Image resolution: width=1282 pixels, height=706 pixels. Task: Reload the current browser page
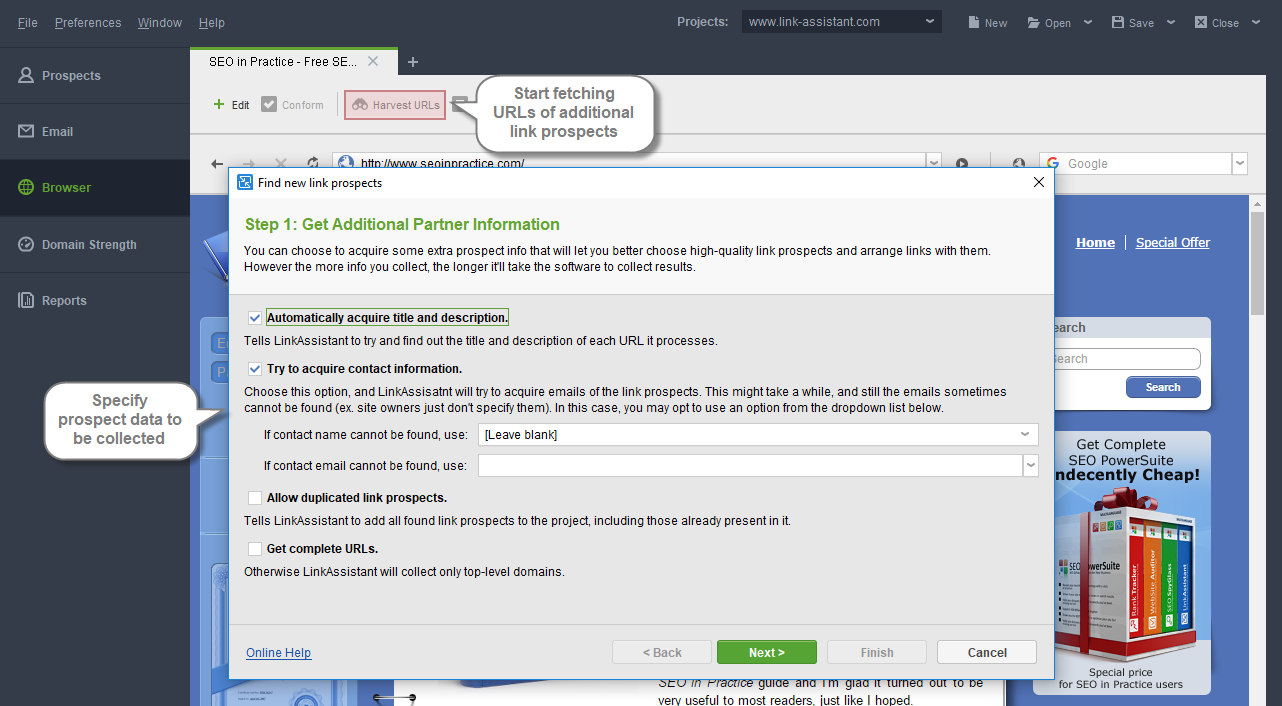coord(313,163)
